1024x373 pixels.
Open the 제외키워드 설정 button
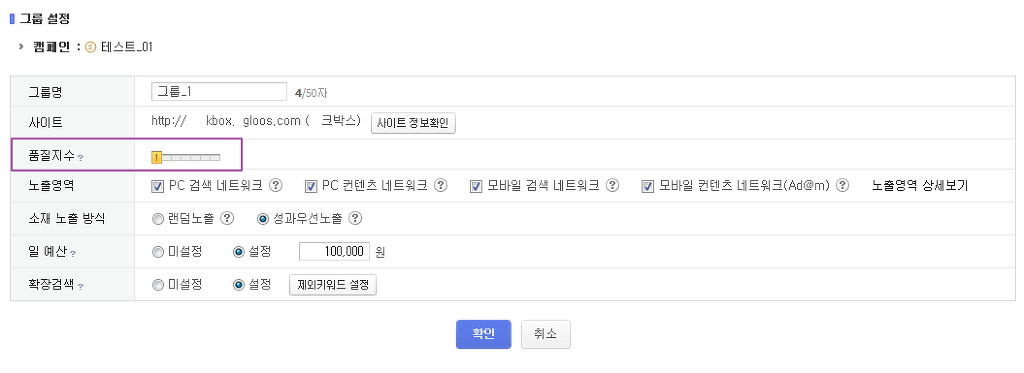[x=333, y=285]
